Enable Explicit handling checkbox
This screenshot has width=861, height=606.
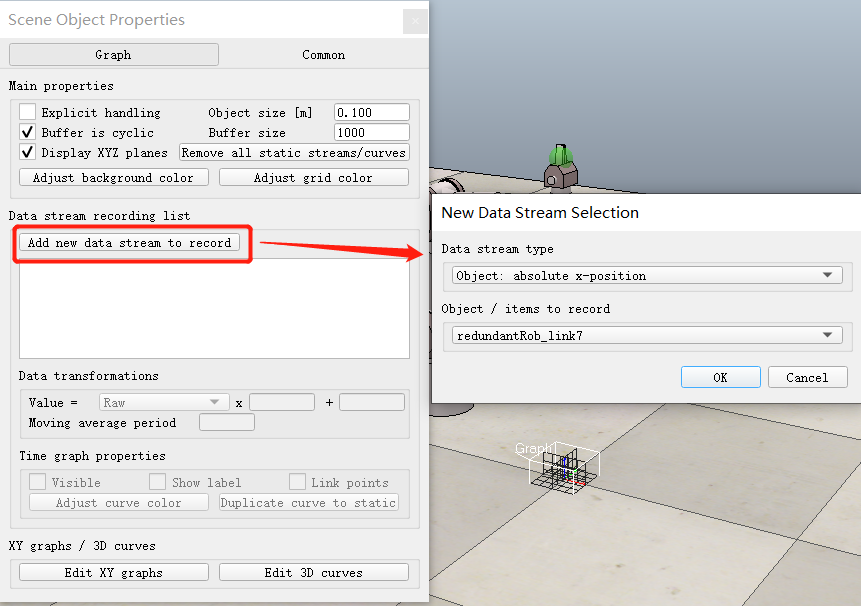pos(27,112)
